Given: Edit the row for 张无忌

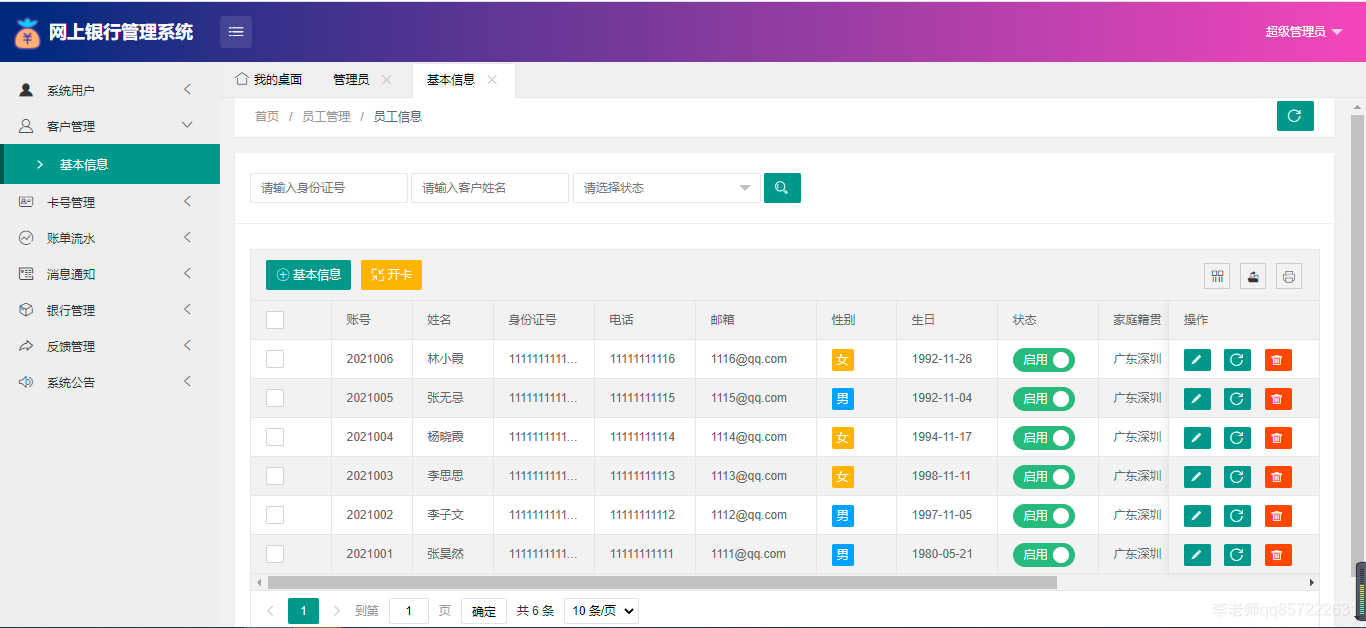Looking at the screenshot, I should pos(1197,399).
